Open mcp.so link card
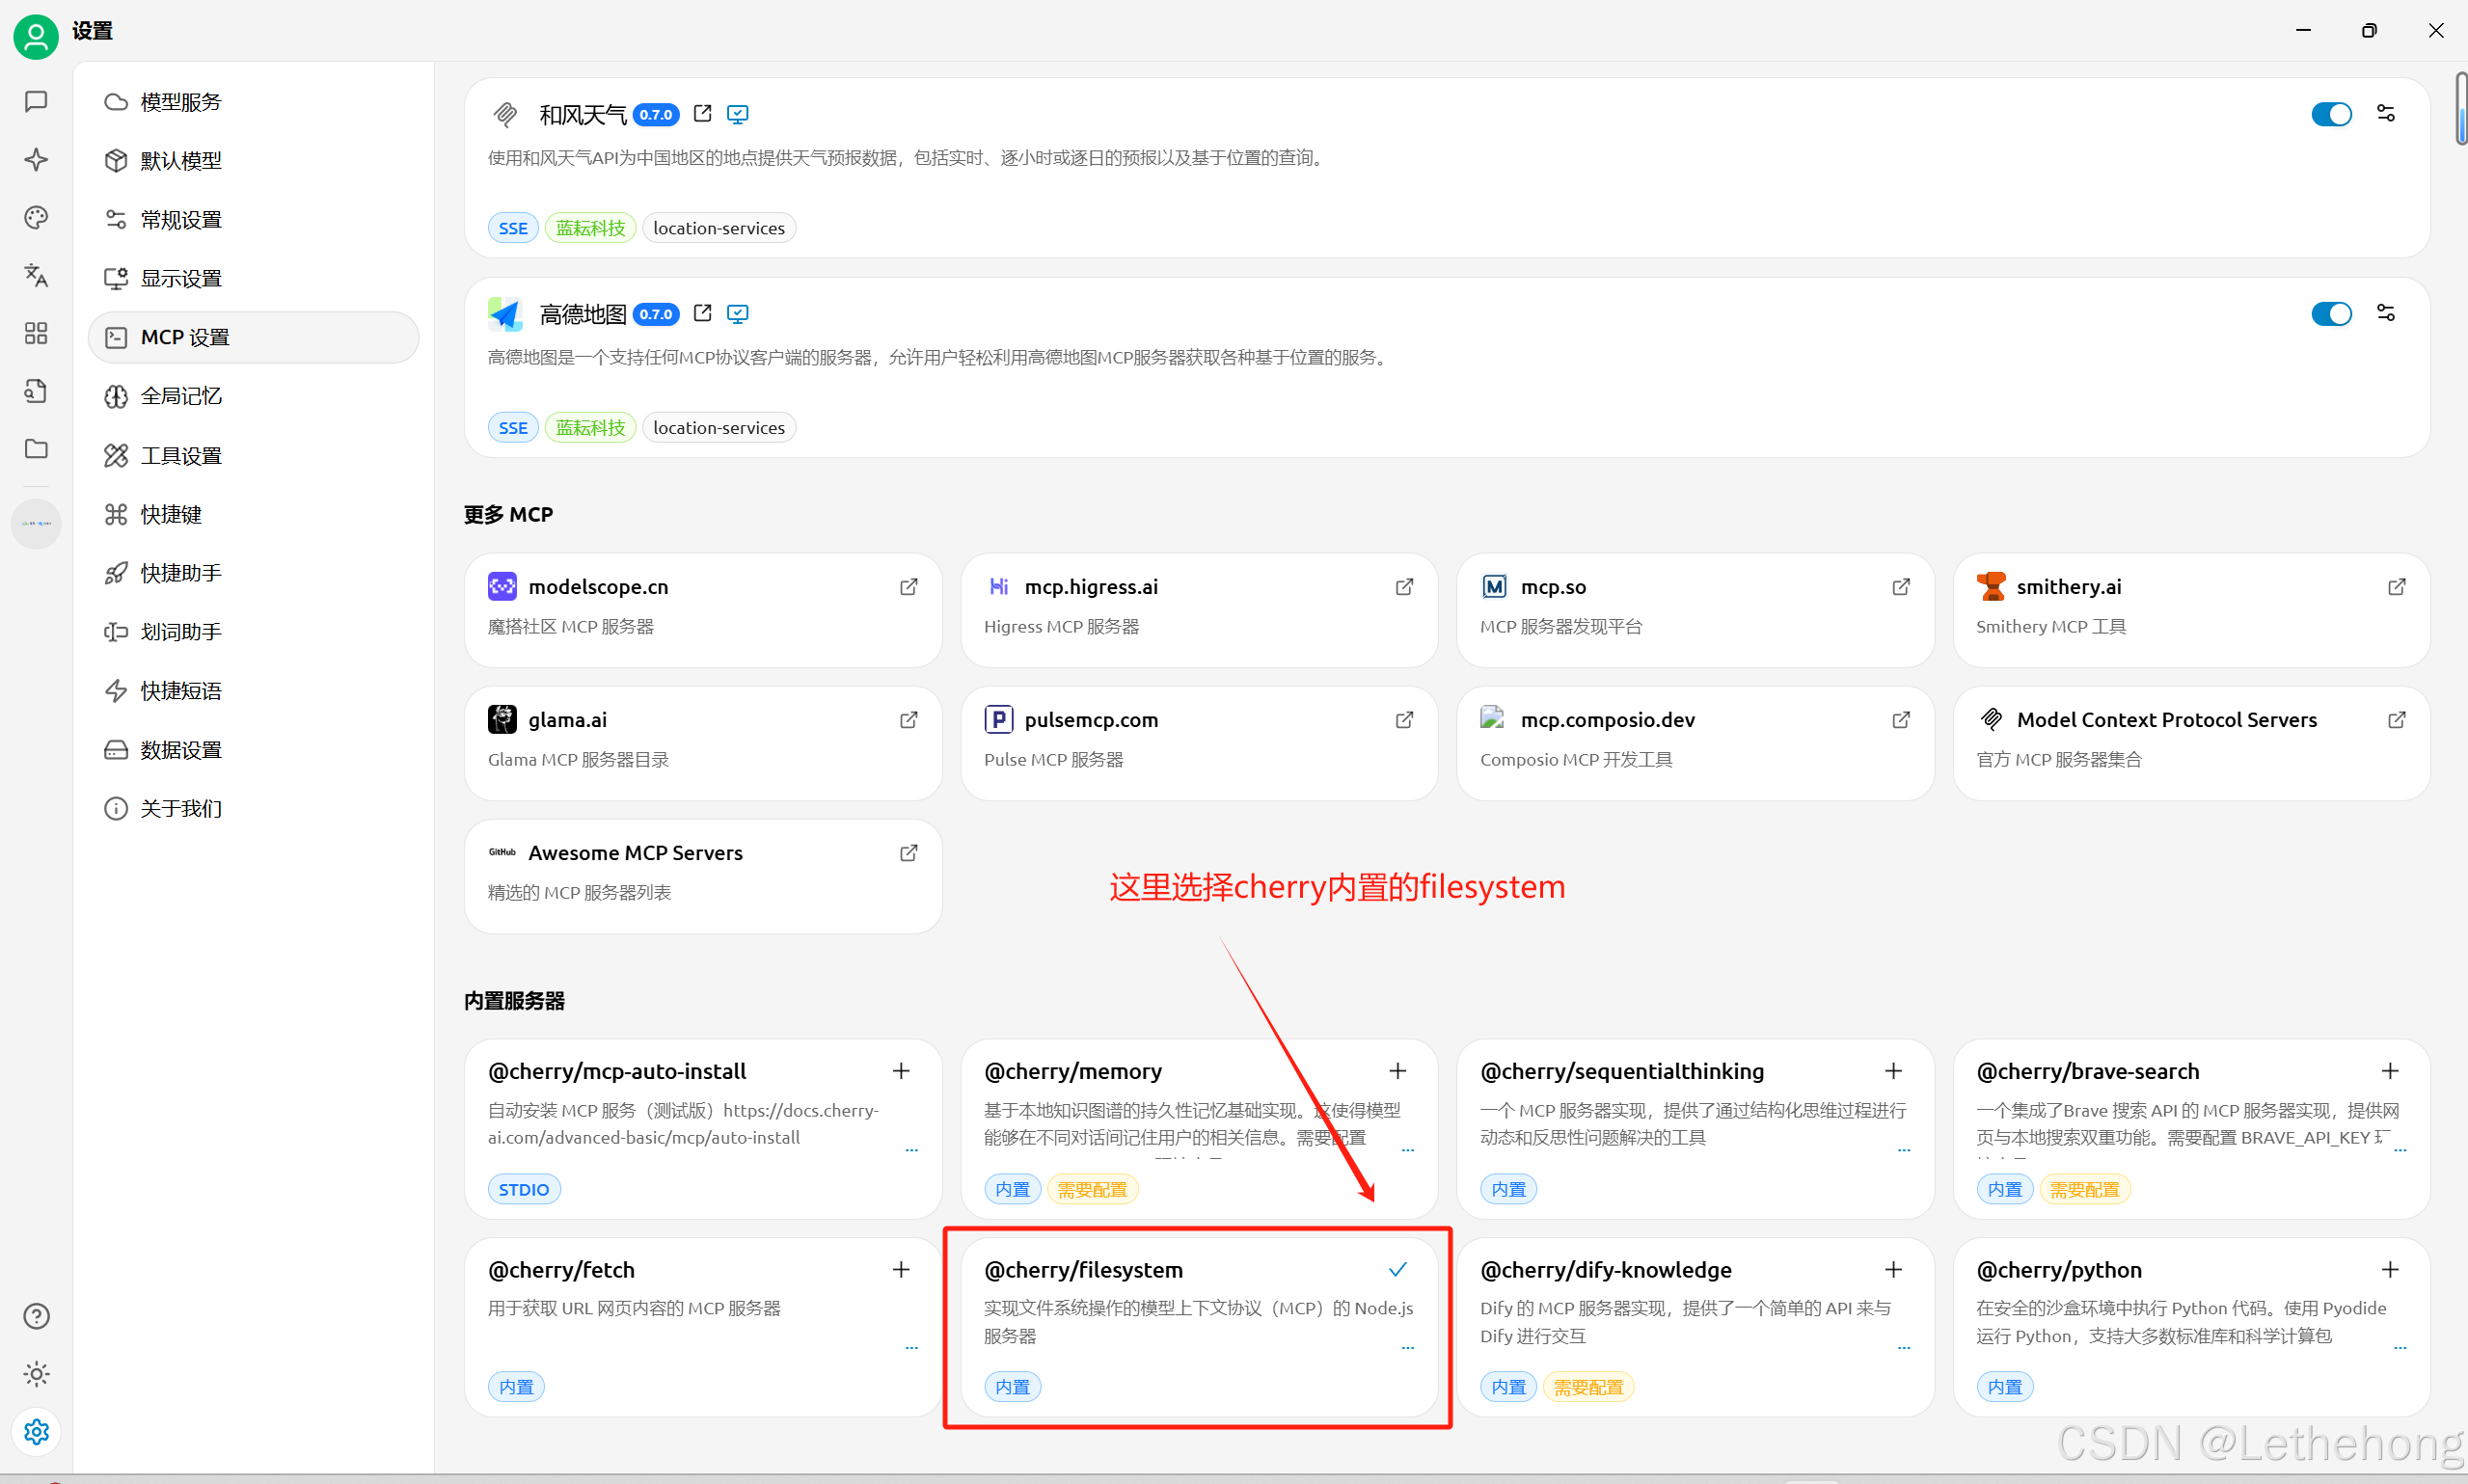Viewport: 2468px width, 1484px height. point(1695,610)
